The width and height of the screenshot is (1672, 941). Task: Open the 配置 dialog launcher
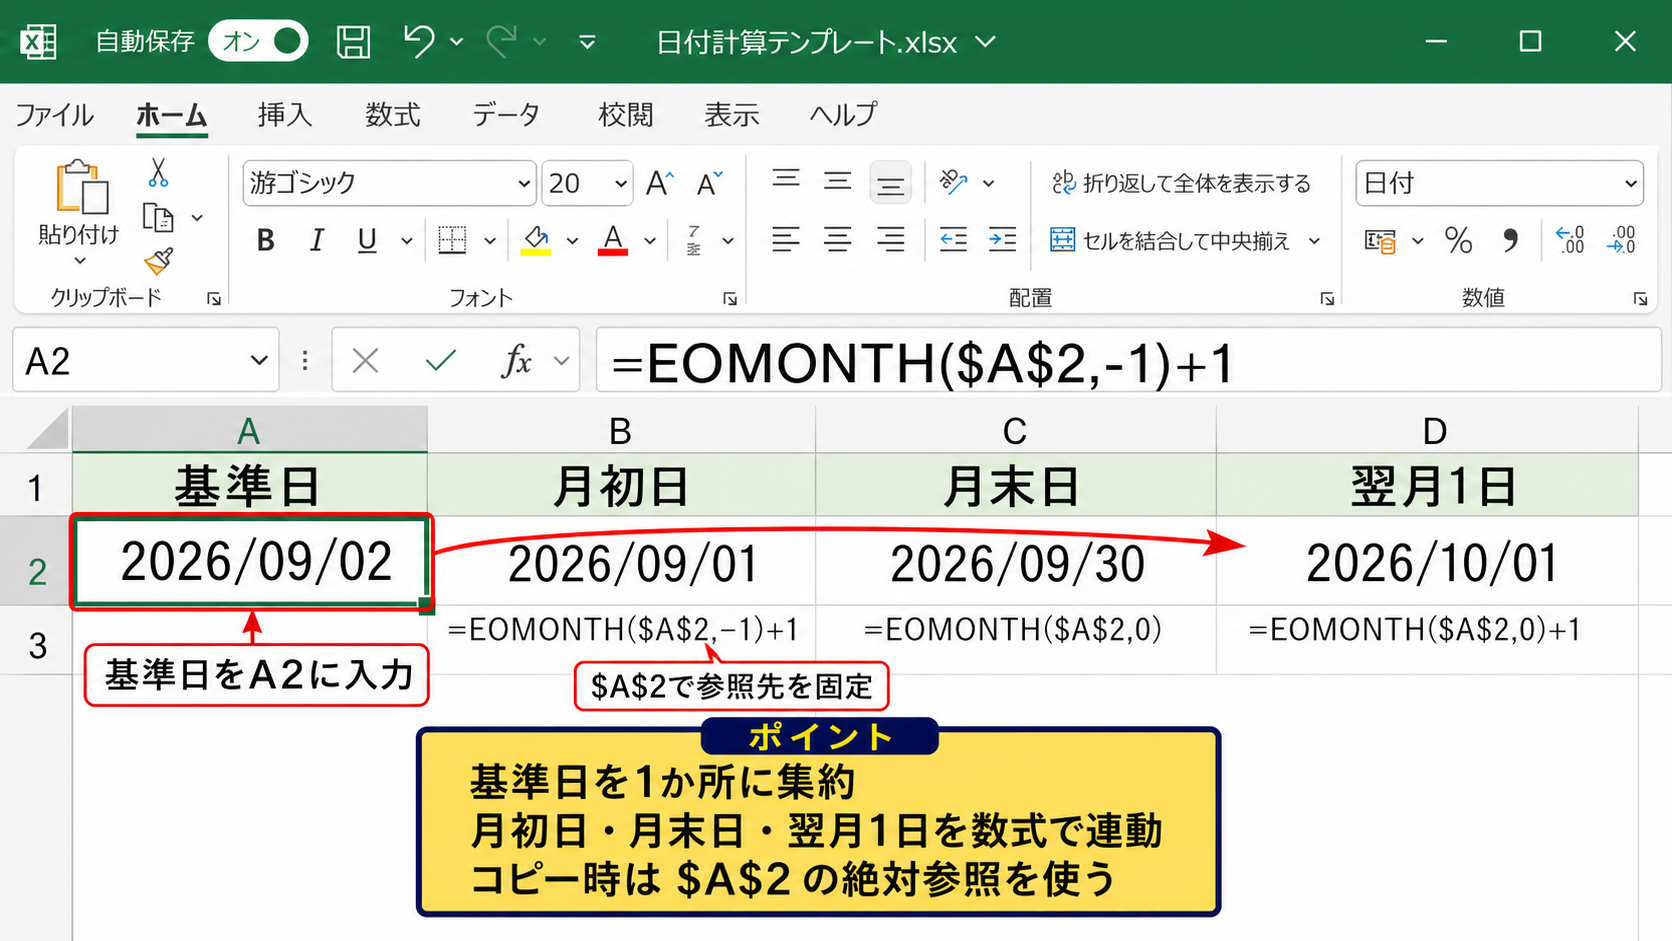1327,298
